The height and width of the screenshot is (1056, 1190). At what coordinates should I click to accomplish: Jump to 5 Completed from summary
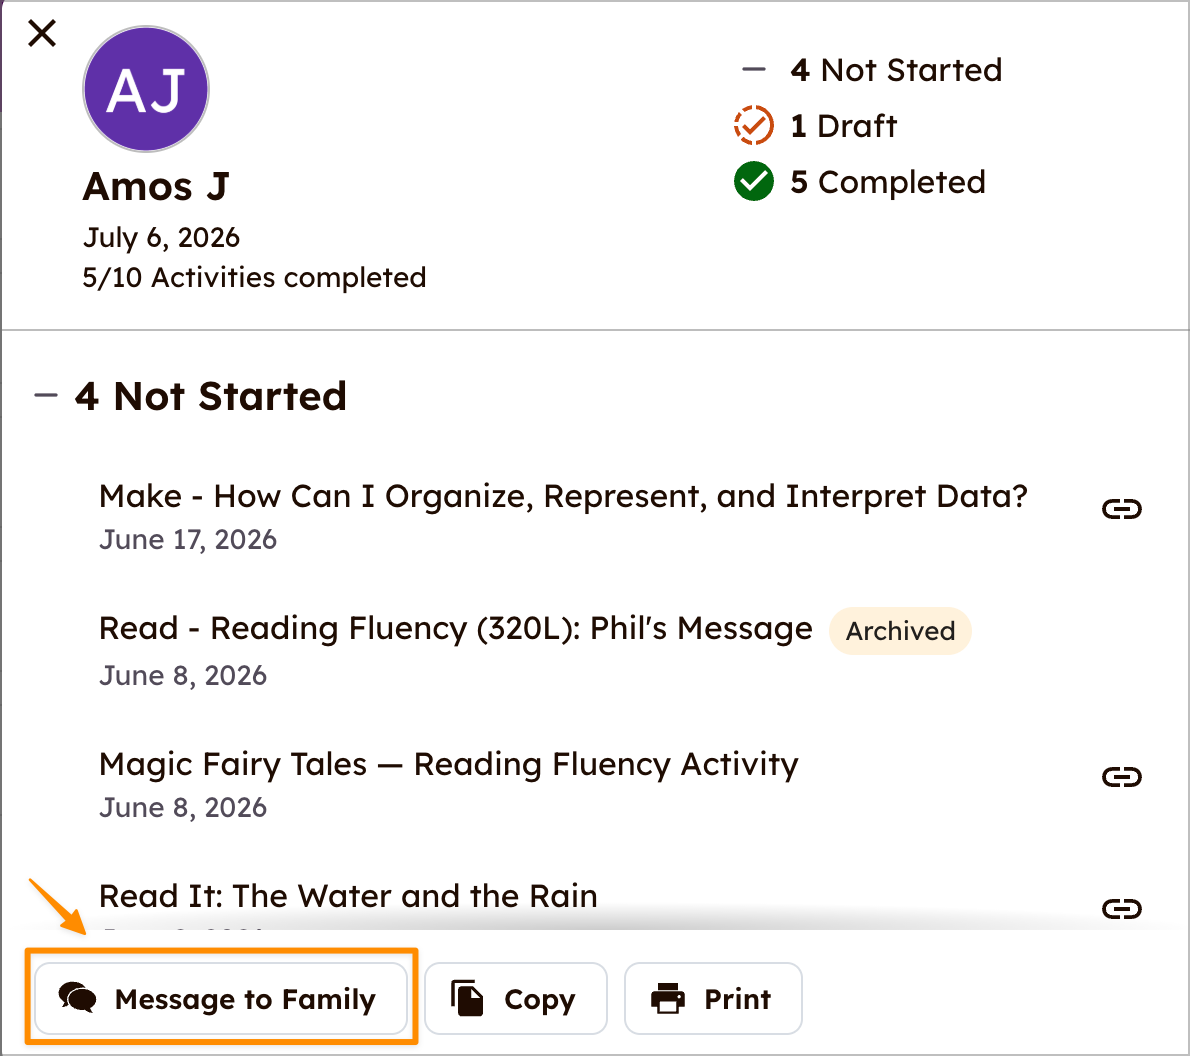tap(887, 182)
